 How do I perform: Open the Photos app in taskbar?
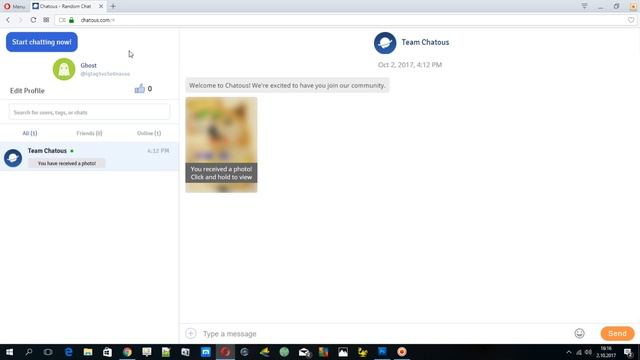click(343, 352)
